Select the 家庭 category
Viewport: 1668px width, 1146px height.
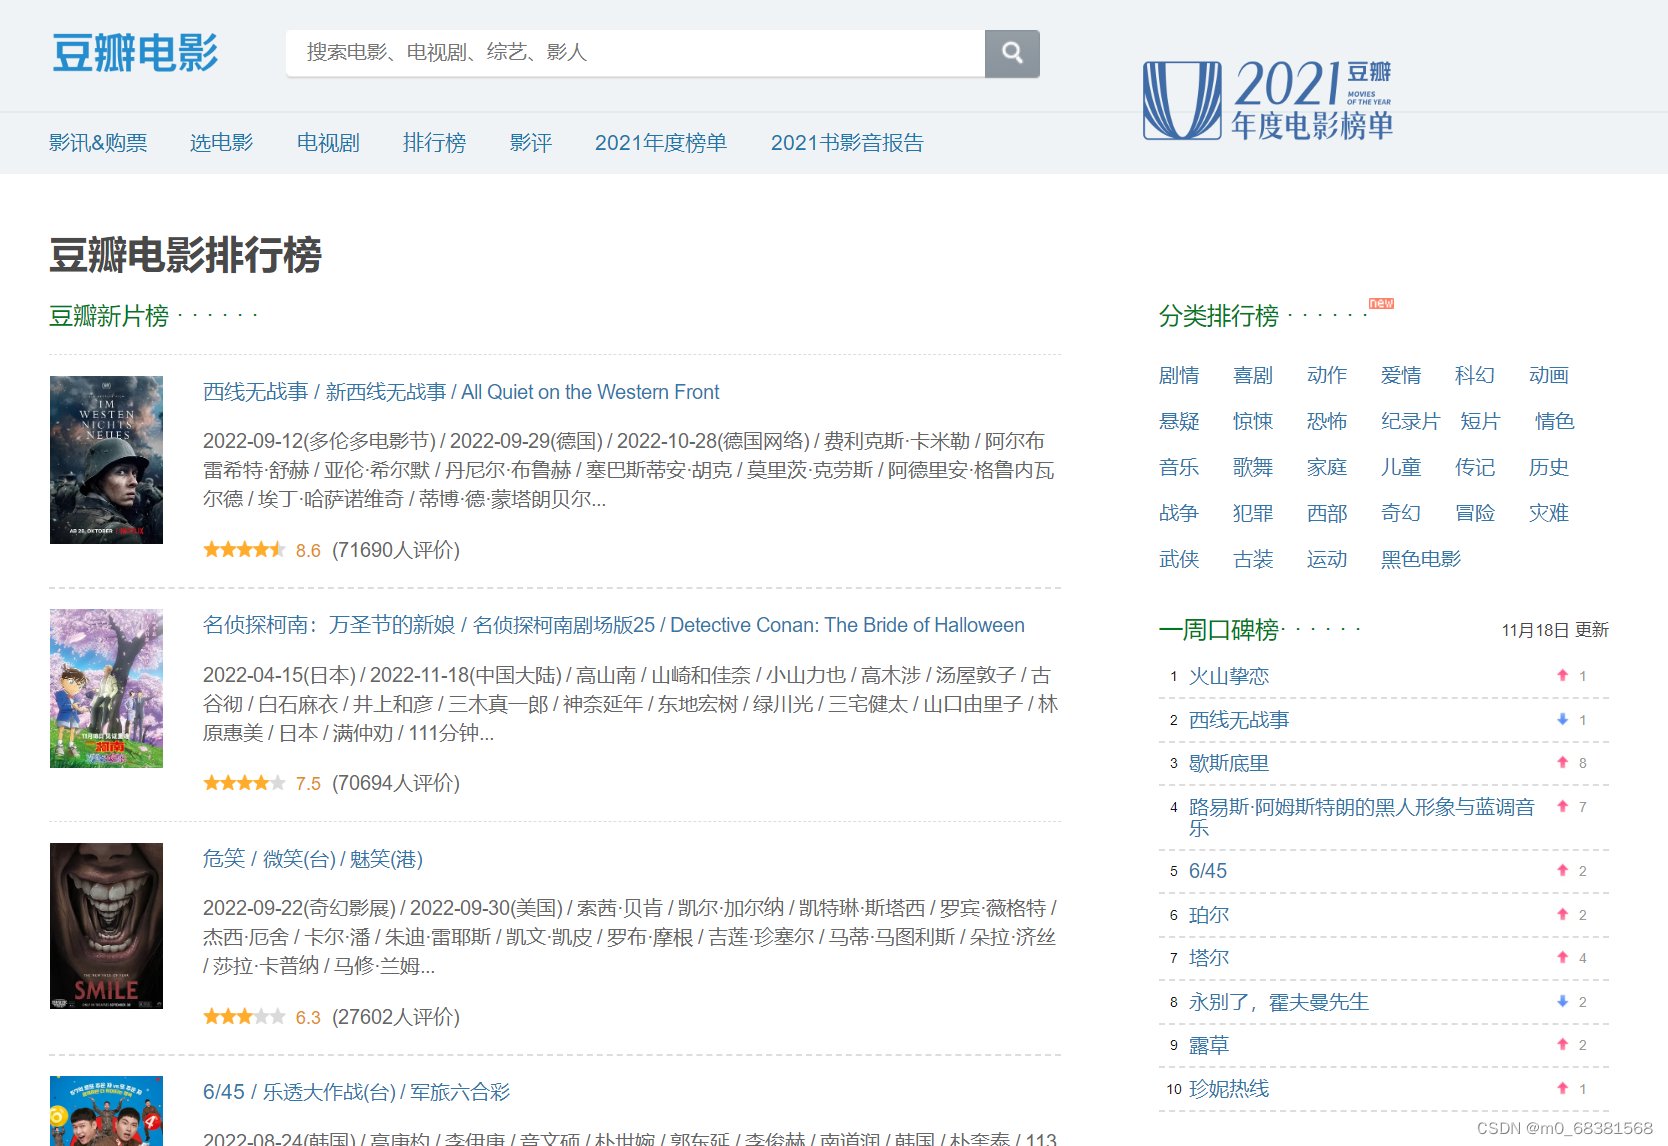click(x=1327, y=467)
